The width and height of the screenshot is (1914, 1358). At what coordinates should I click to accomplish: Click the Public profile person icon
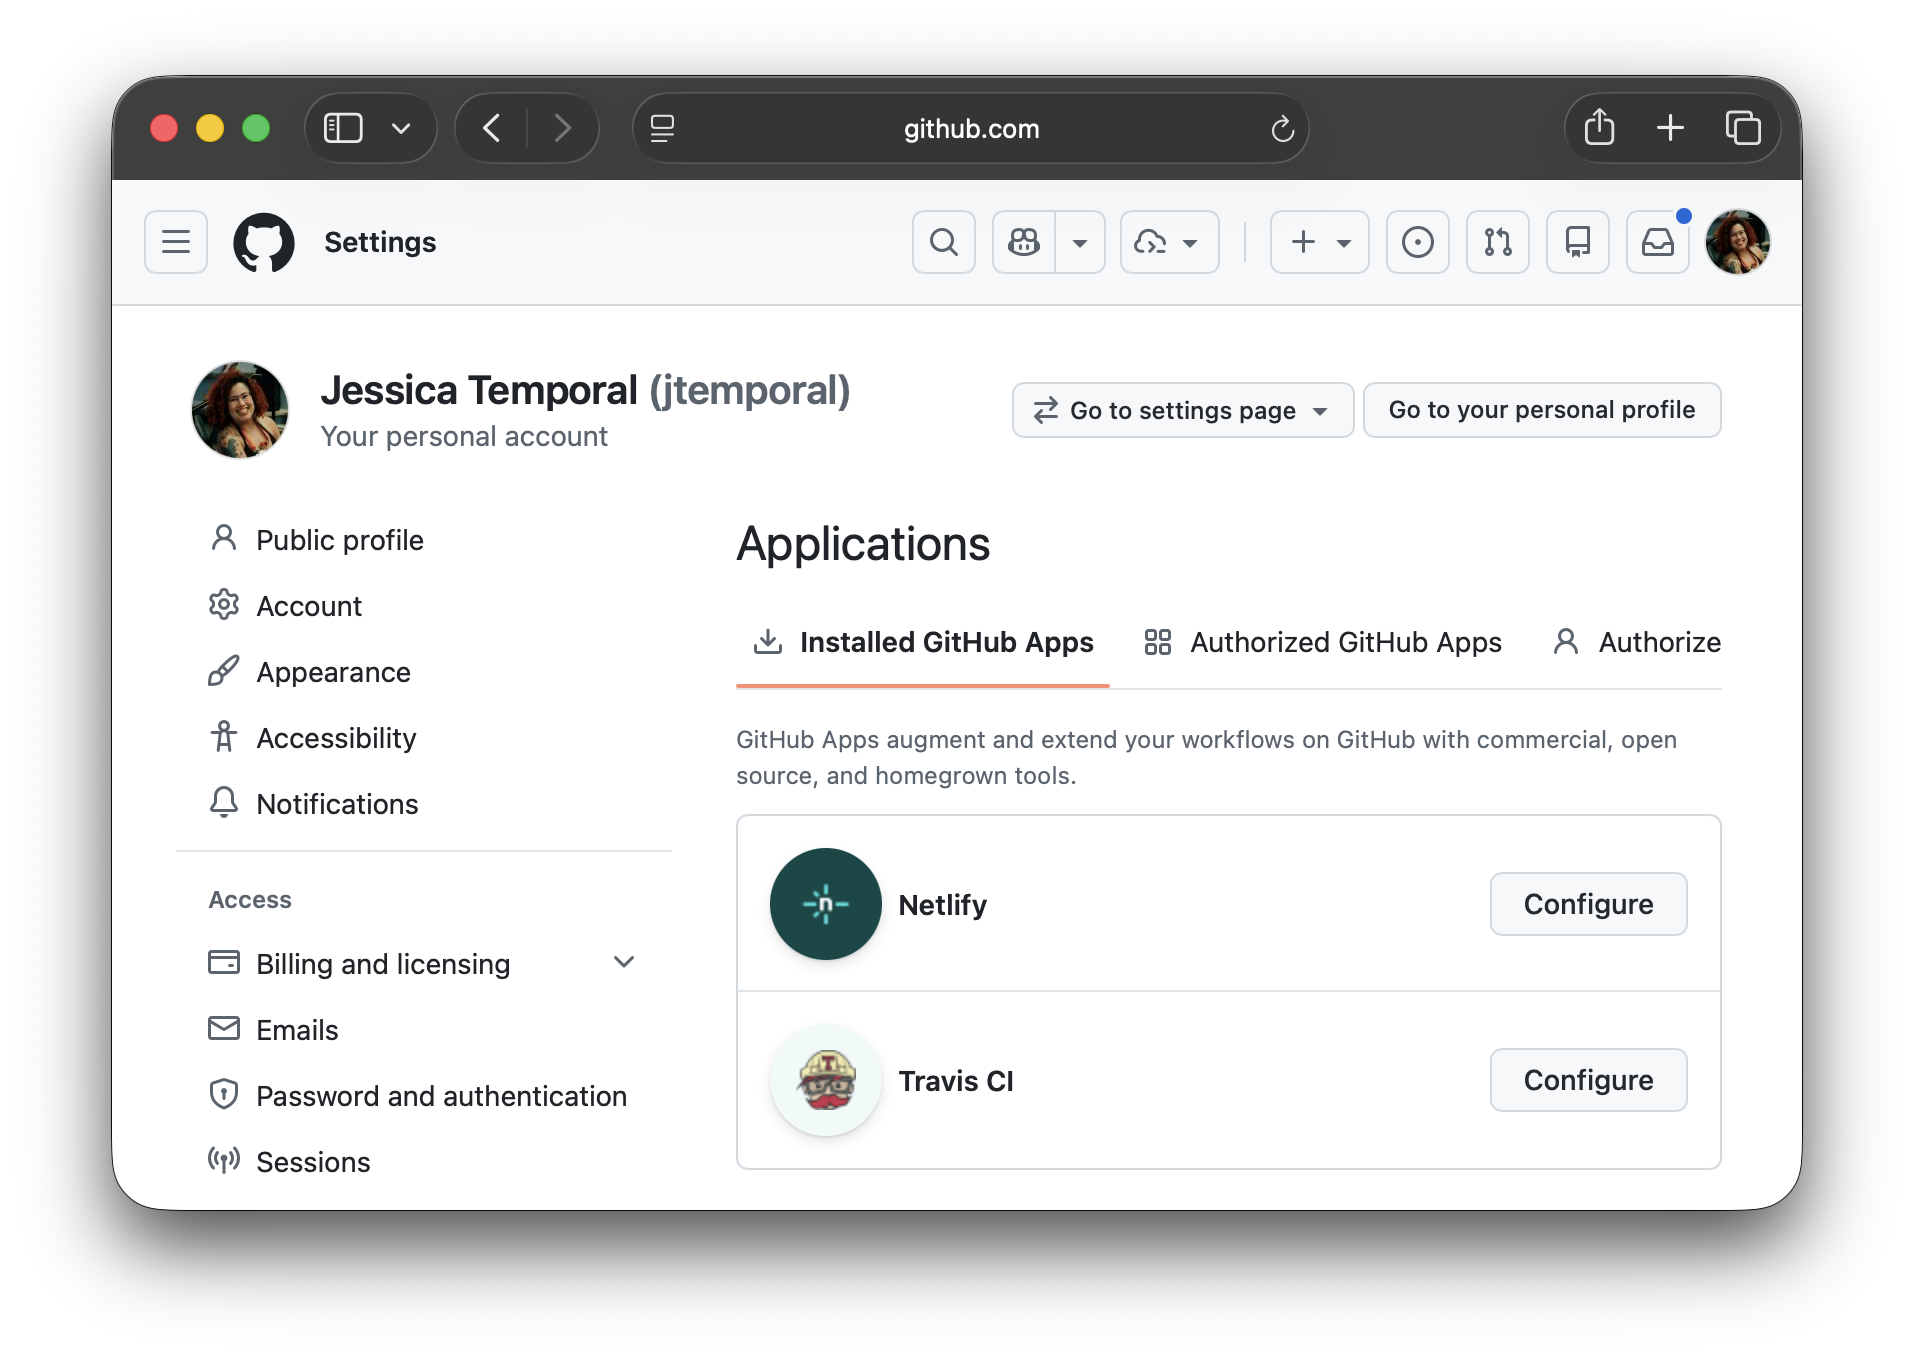pyautogui.click(x=224, y=538)
